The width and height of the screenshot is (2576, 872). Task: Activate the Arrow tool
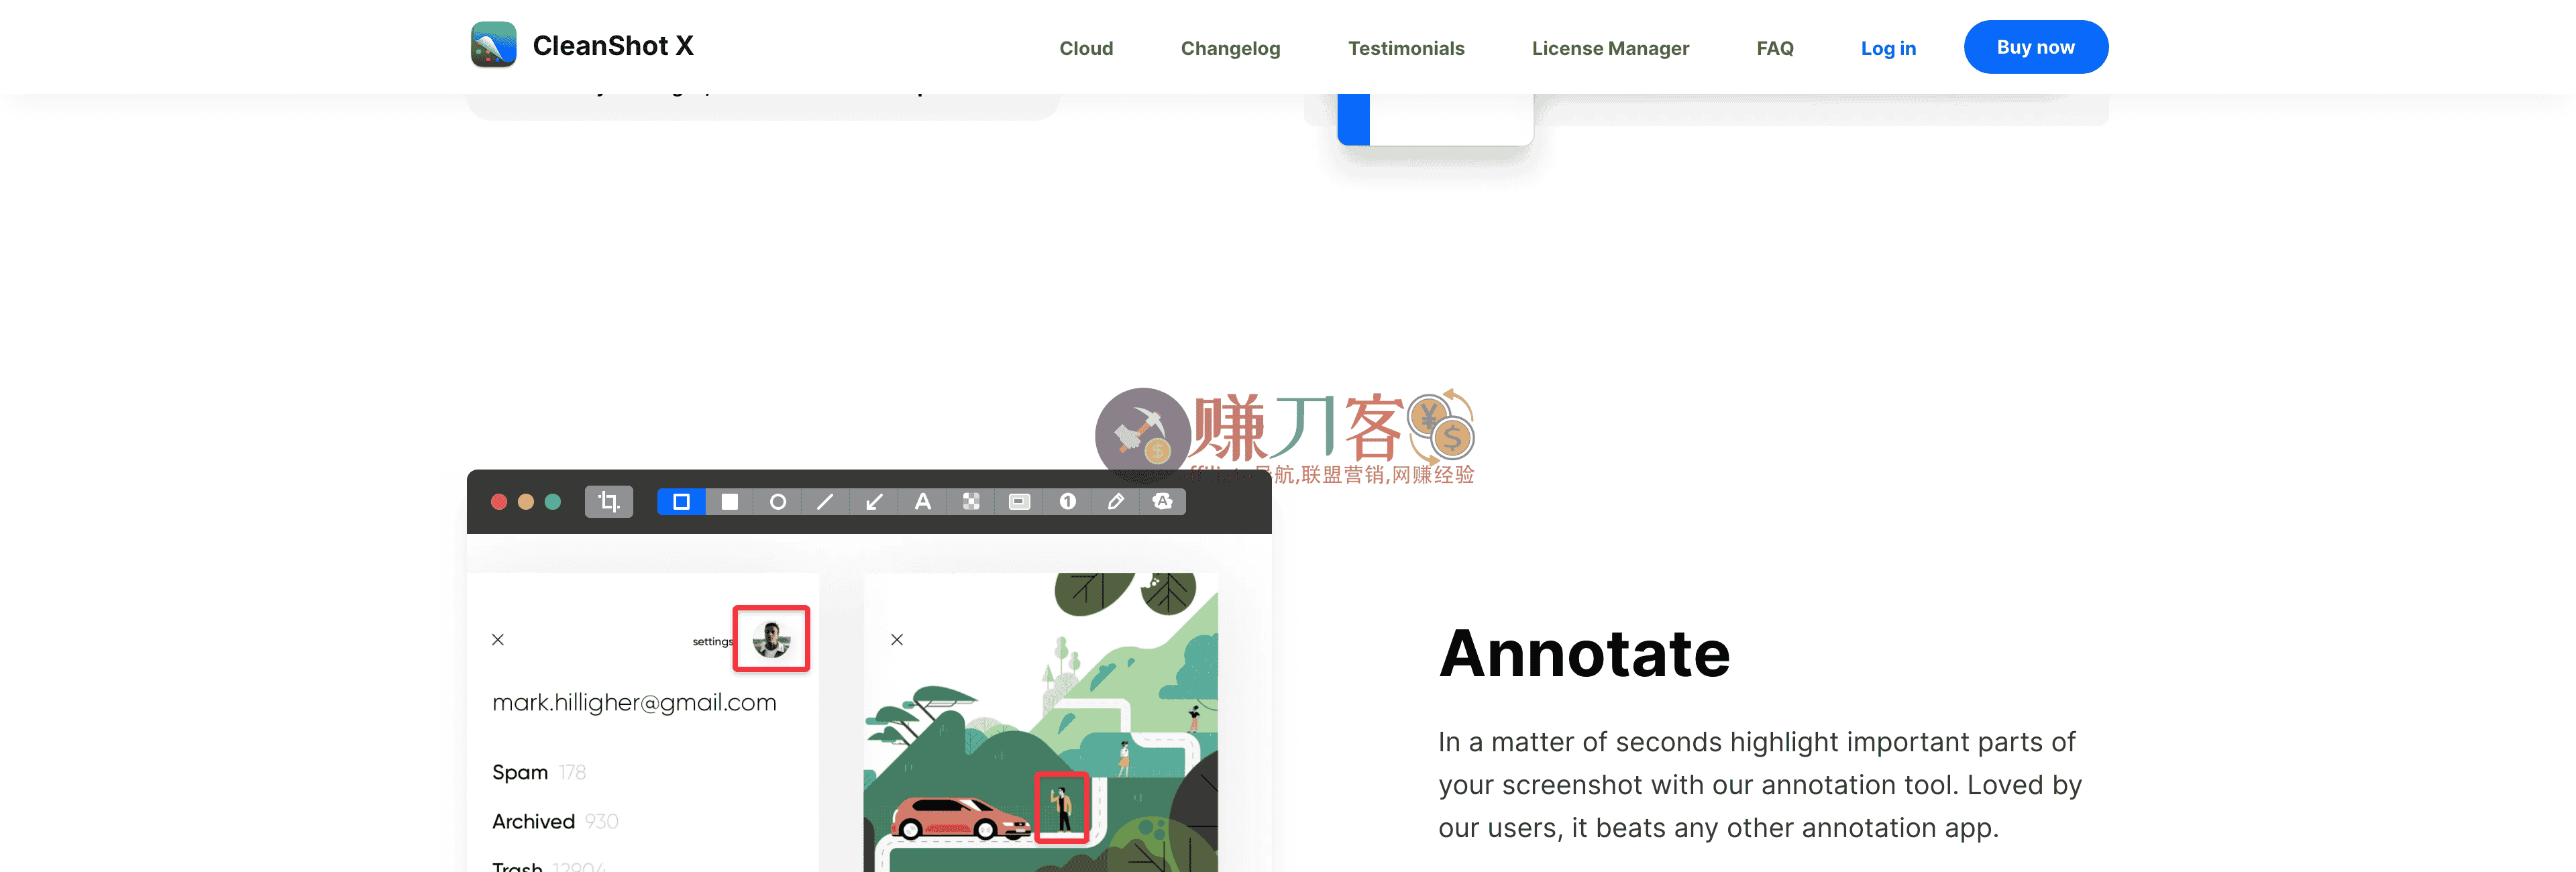[x=874, y=501]
